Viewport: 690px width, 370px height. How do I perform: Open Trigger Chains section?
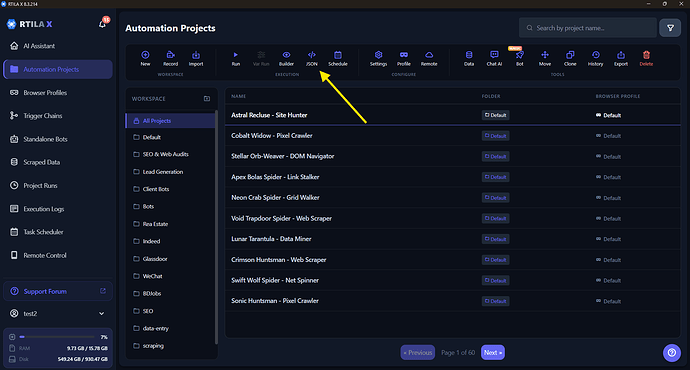pyautogui.click(x=58, y=116)
